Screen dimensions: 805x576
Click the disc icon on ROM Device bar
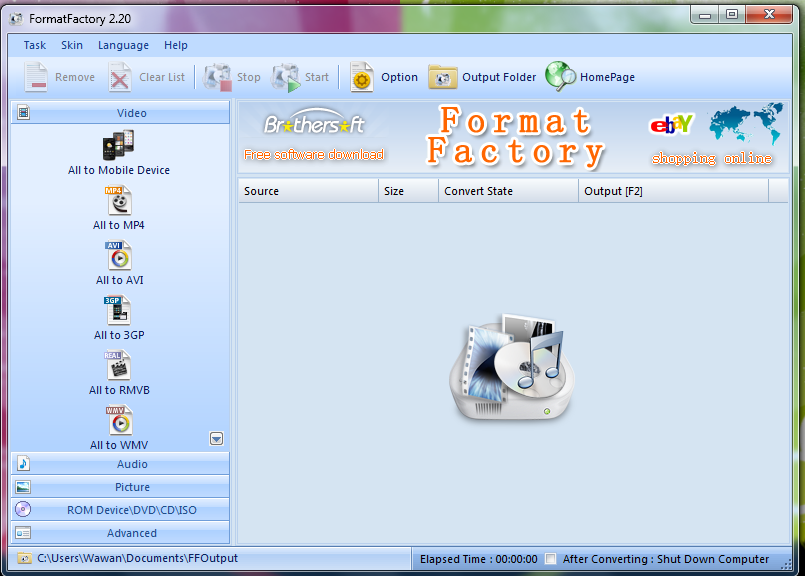pyautogui.click(x=23, y=509)
